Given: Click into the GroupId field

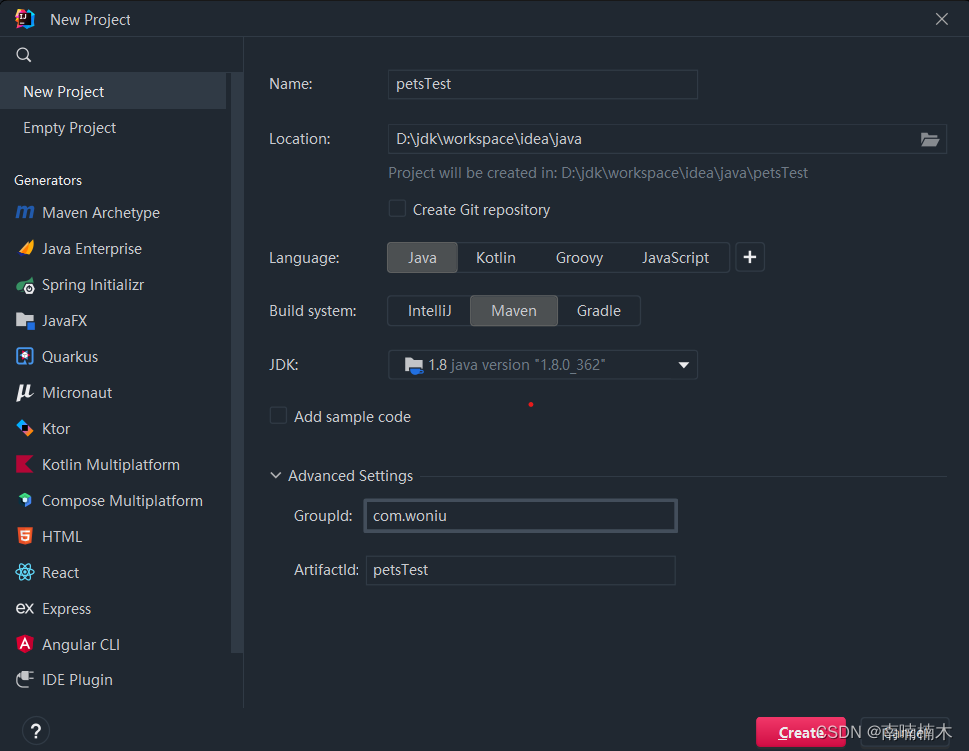Looking at the screenshot, I should click(x=520, y=516).
